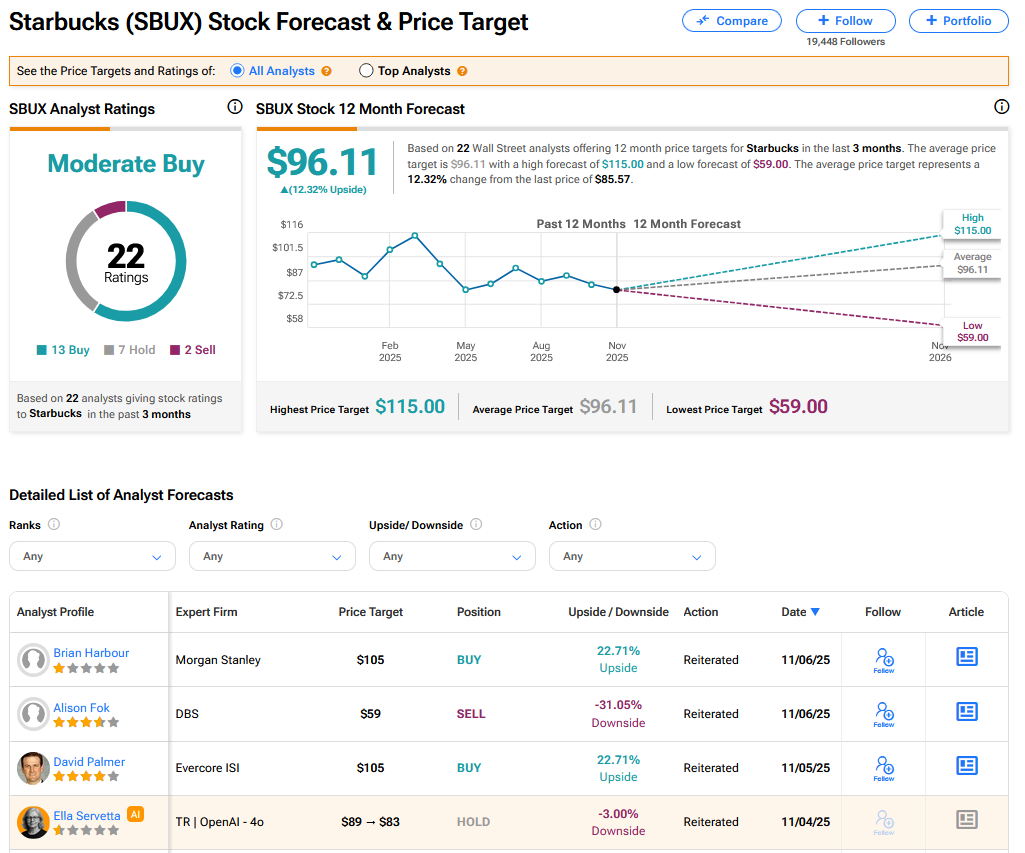Open Alison Fok analyst profile link
The image size is (1025, 853).
pyautogui.click(x=82, y=707)
